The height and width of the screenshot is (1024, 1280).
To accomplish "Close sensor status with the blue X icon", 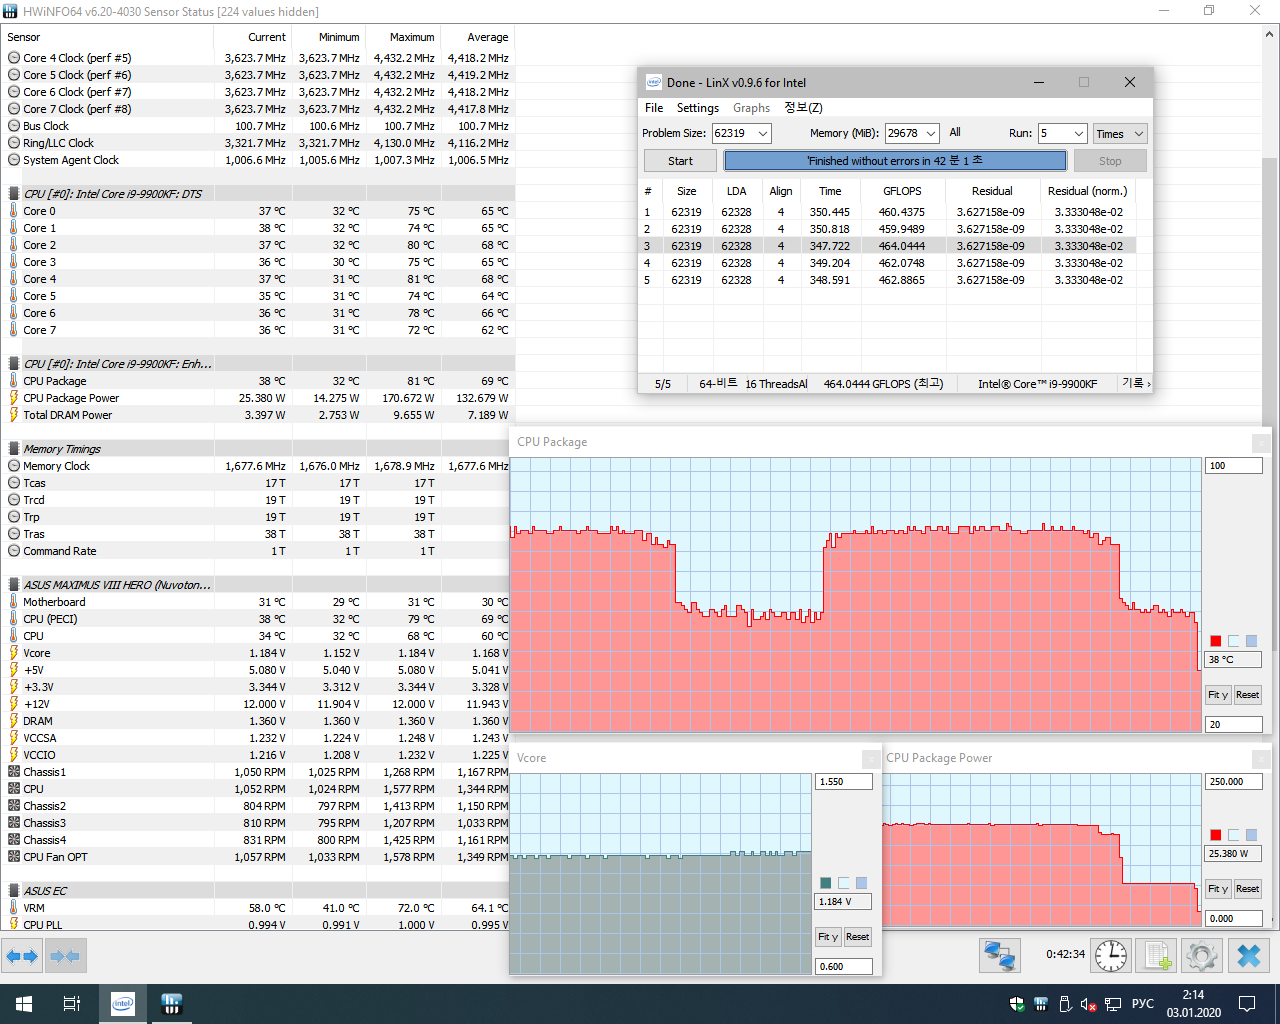I will (x=1249, y=956).
